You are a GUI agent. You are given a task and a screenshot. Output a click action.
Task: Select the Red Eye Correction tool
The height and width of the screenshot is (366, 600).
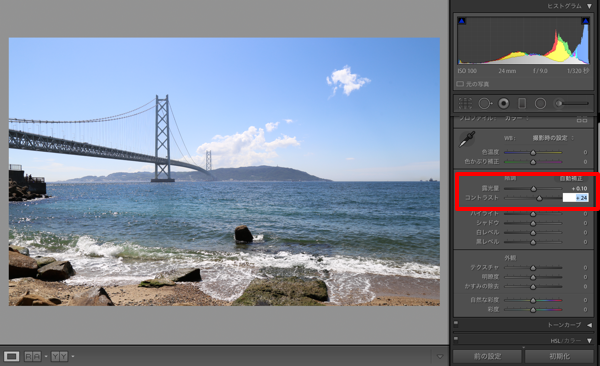pyautogui.click(x=504, y=103)
